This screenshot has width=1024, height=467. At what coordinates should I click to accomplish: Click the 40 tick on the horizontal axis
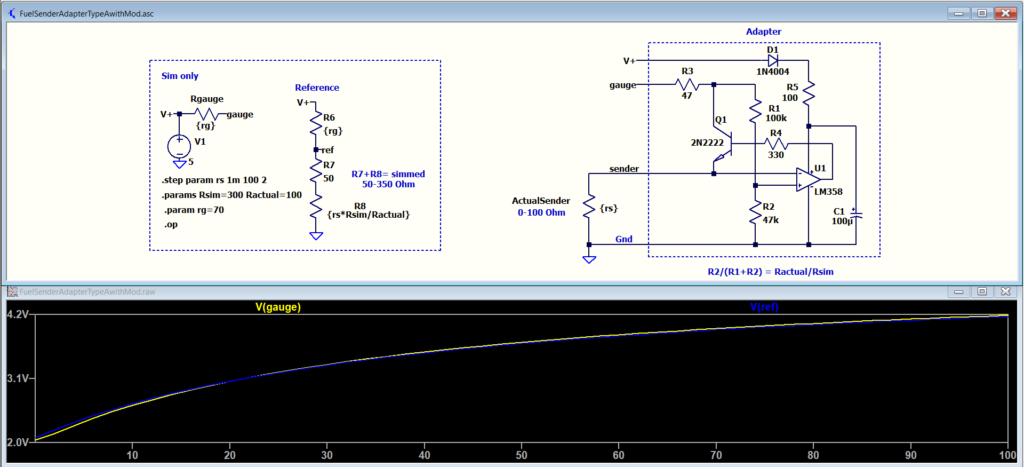(x=424, y=455)
